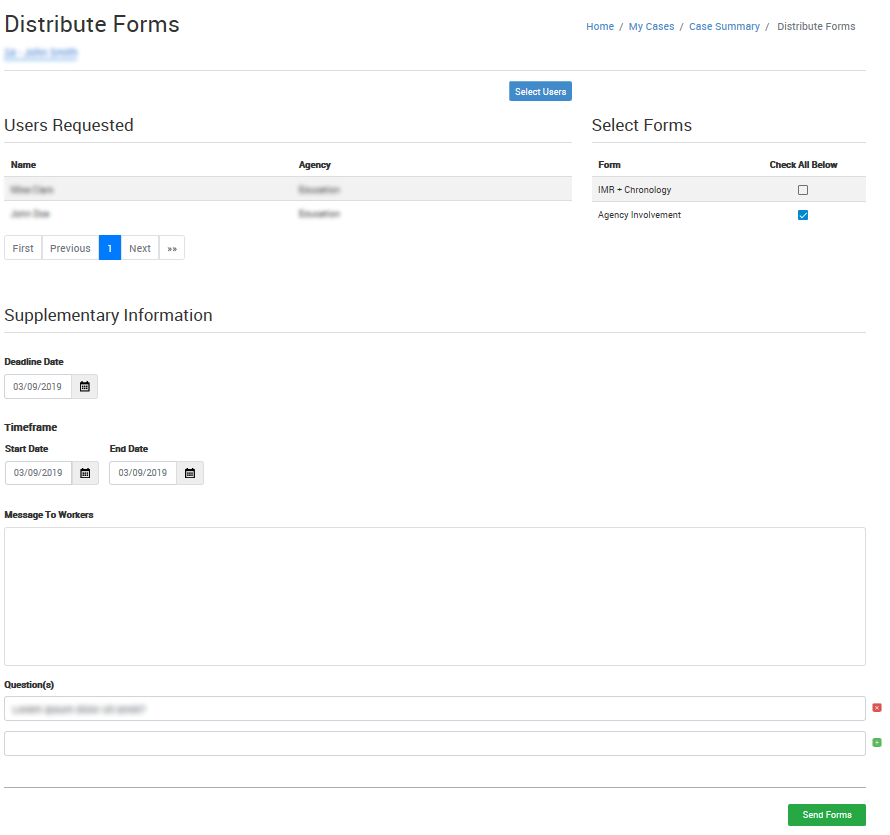The width and height of the screenshot is (890, 835).
Task: Click in the Message To Workers textarea
Action: pos(435,597)
